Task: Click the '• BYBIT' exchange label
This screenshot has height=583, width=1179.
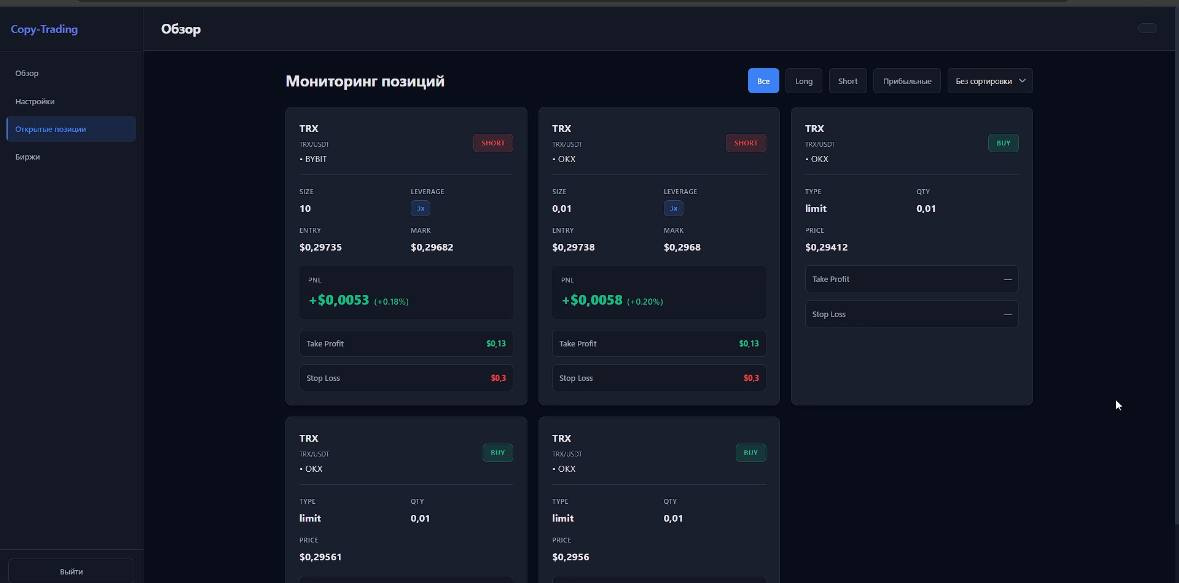Action: point(313,159)
